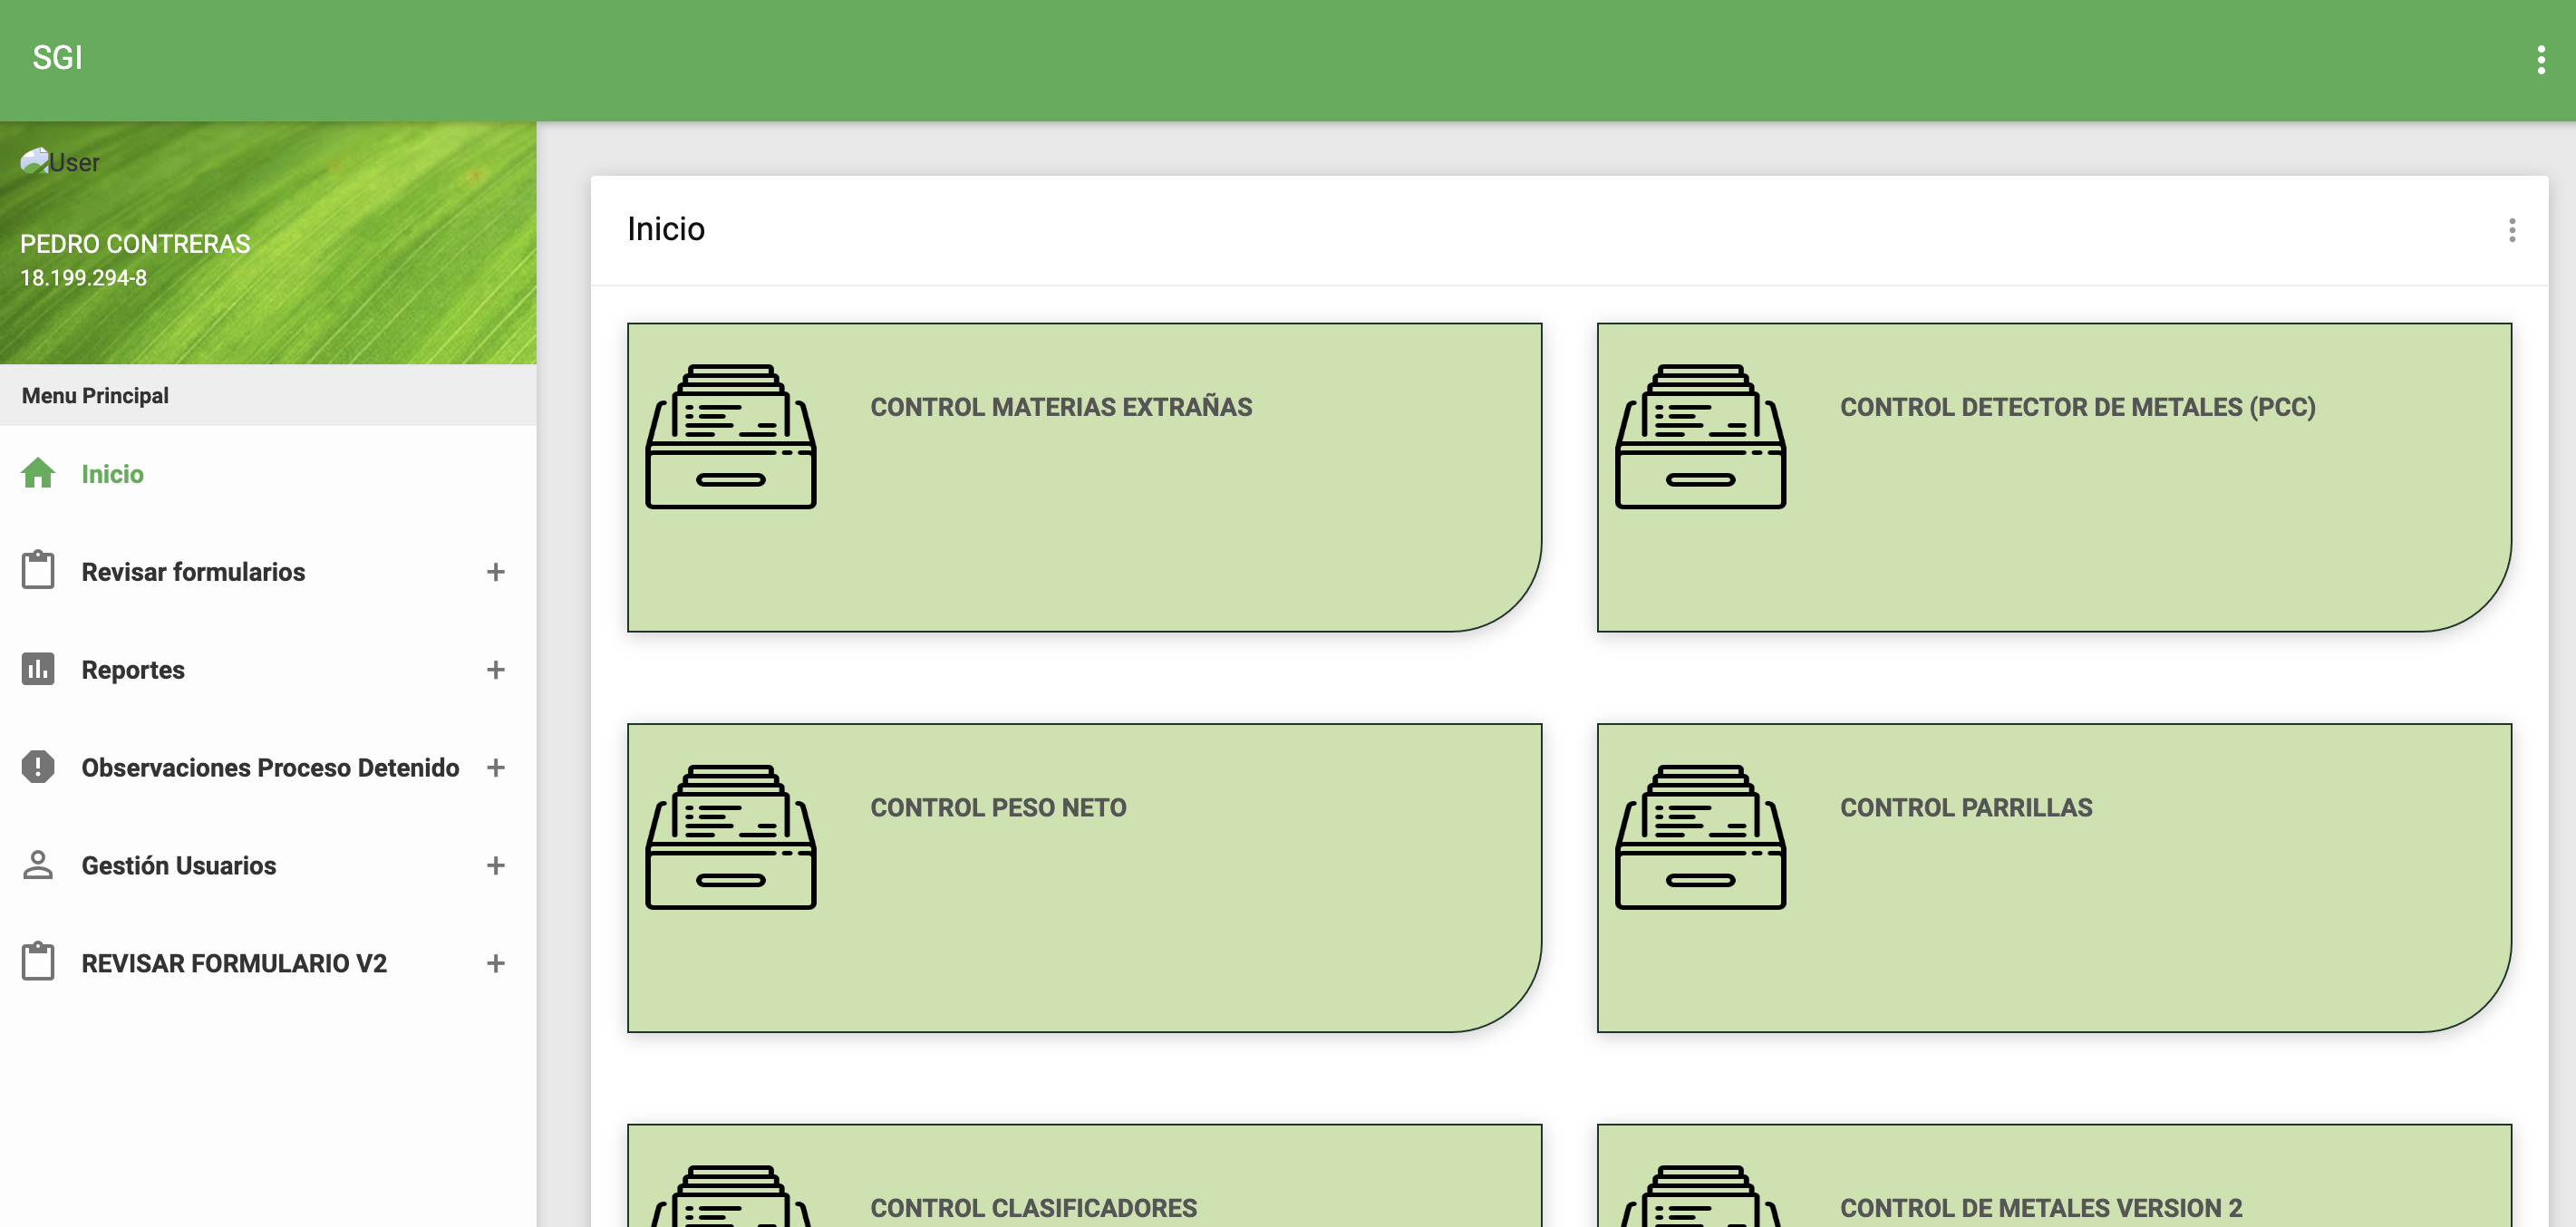
Task: Click the SGI title in header
Action: [x=57, y=58]
